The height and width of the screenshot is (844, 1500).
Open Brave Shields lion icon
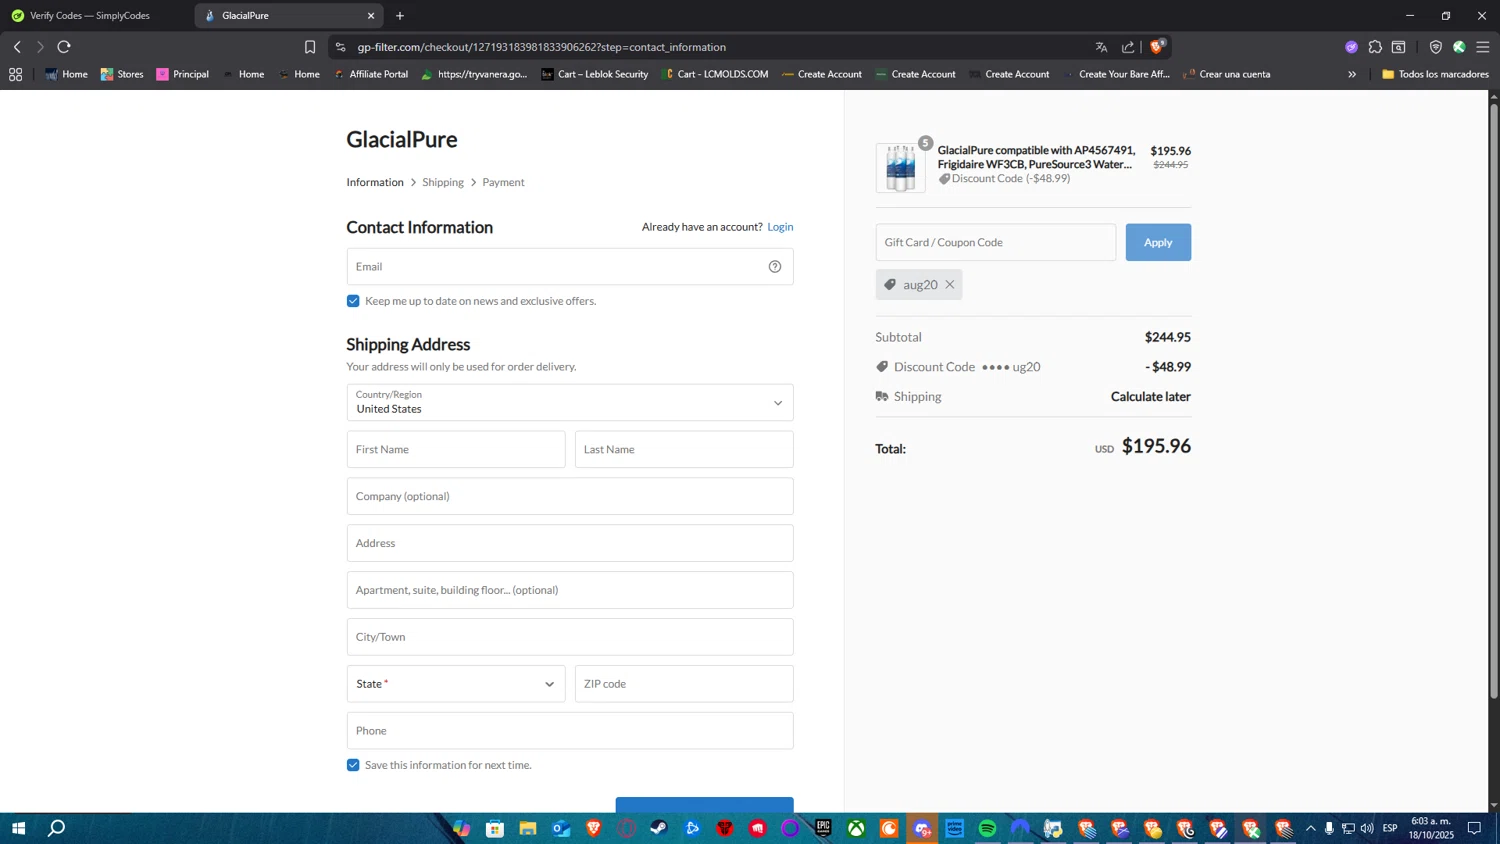tap(1157, 46)
